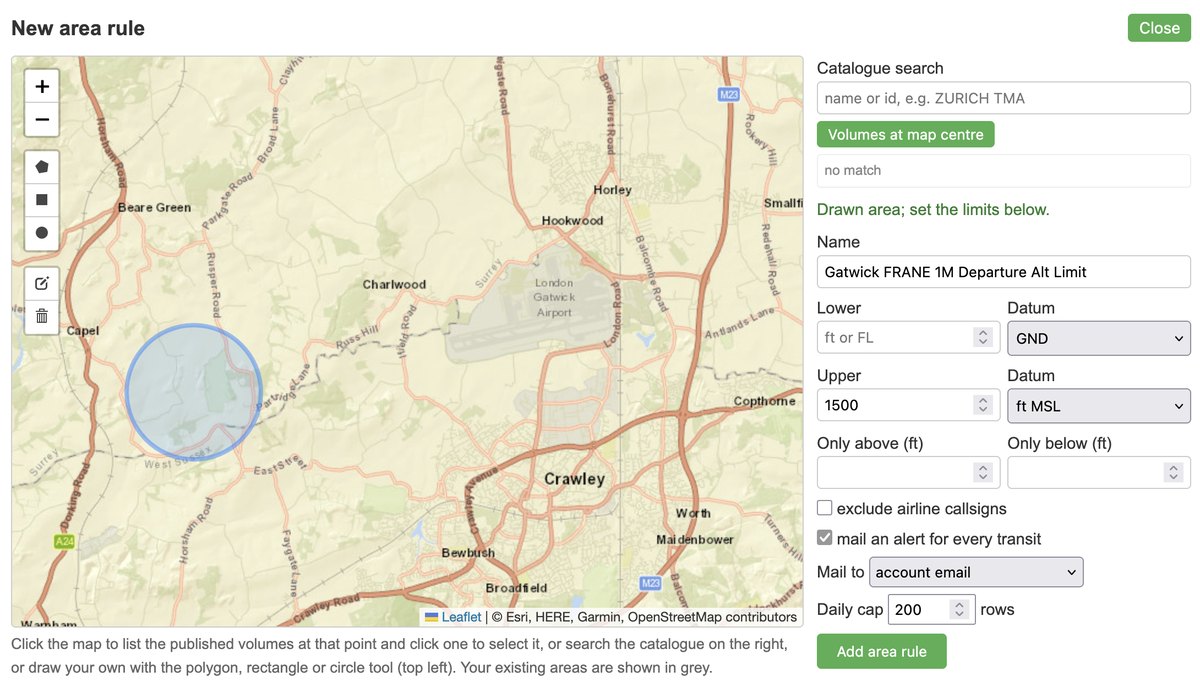The width and height of the screenshot is (1200, 693).
Task: Click the Daily cap stepper arrows
Action: coord(958,609)
